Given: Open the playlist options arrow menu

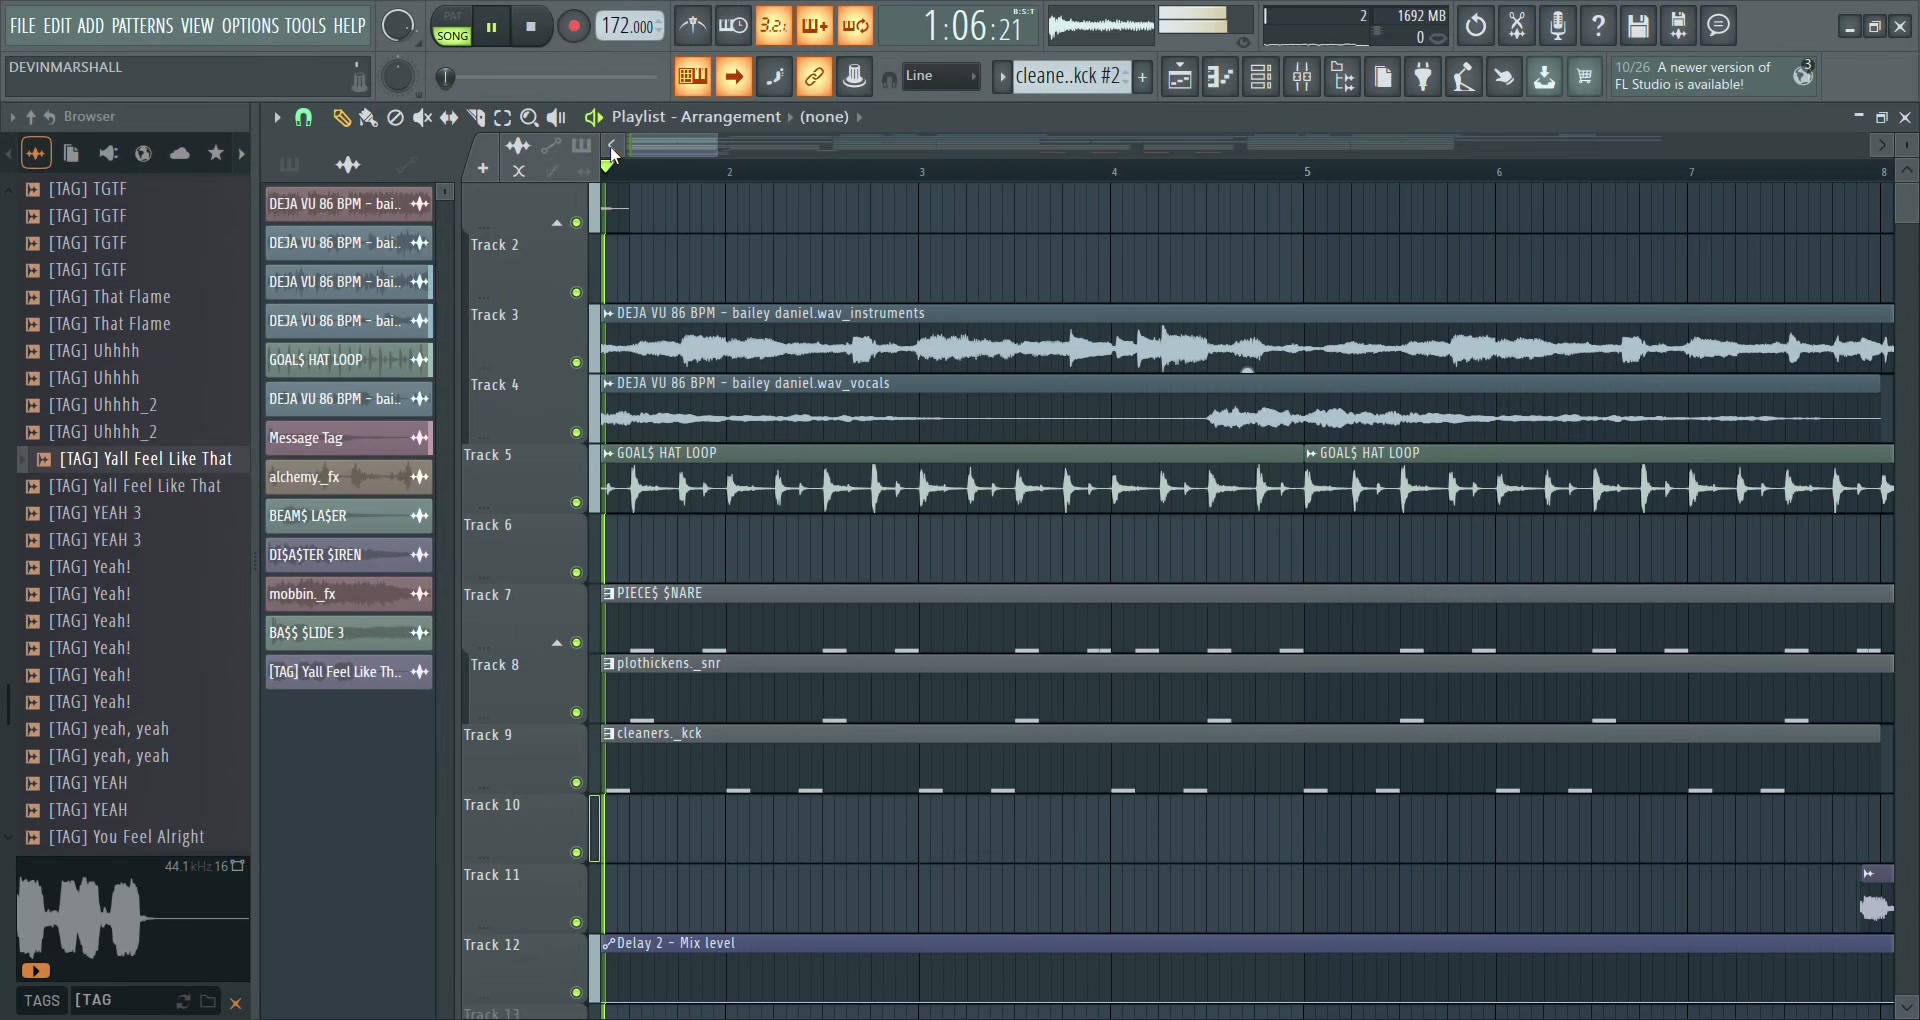Looking at the screenshot, I should point(277,118).
